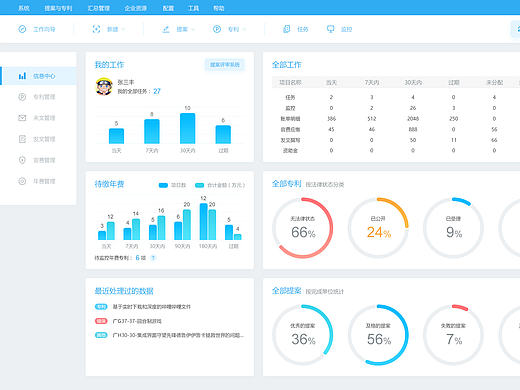
Task: Open the 官费管理 icon in sidebar
Action: (22, 160)
